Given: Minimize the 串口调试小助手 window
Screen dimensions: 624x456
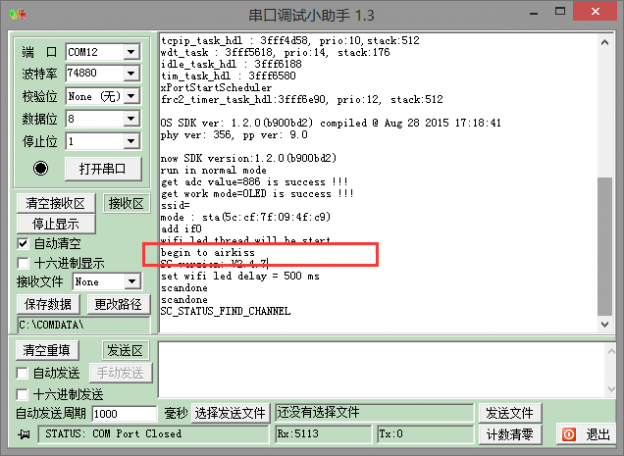Looking at the screenshot, I should [534, 12].
